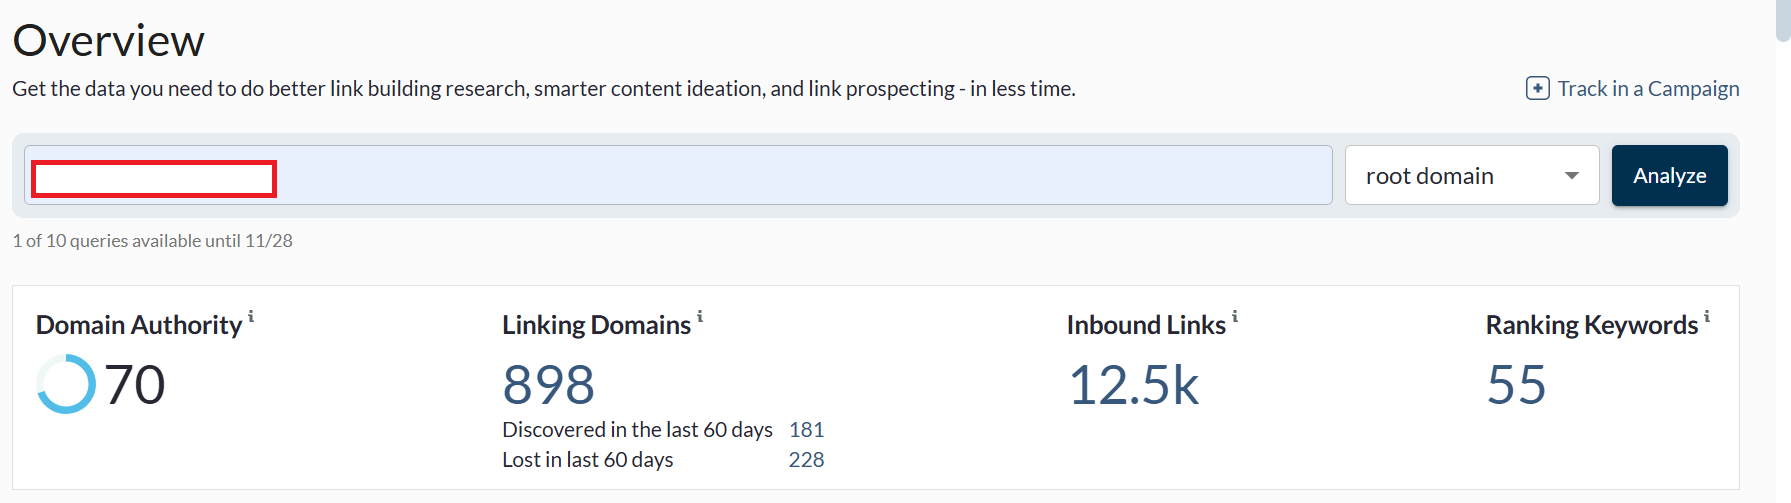Click the vertical scrollbar thumb on the right
Image resolution: width=1791 pixels, height=503 pixels.
1783,20
